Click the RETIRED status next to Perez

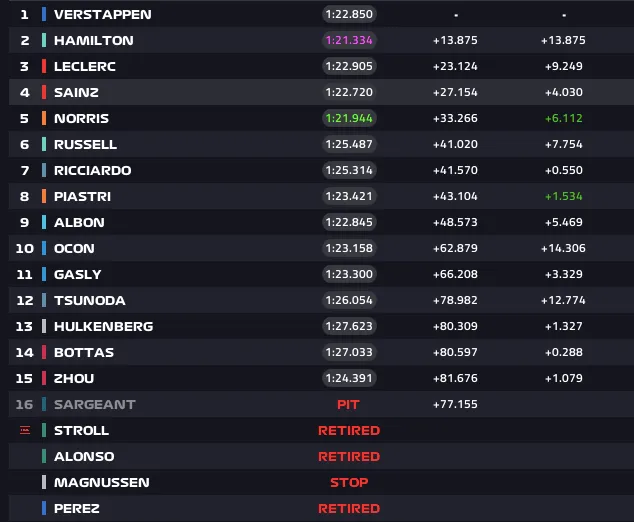pyautogui.click(x=349, y=508)
